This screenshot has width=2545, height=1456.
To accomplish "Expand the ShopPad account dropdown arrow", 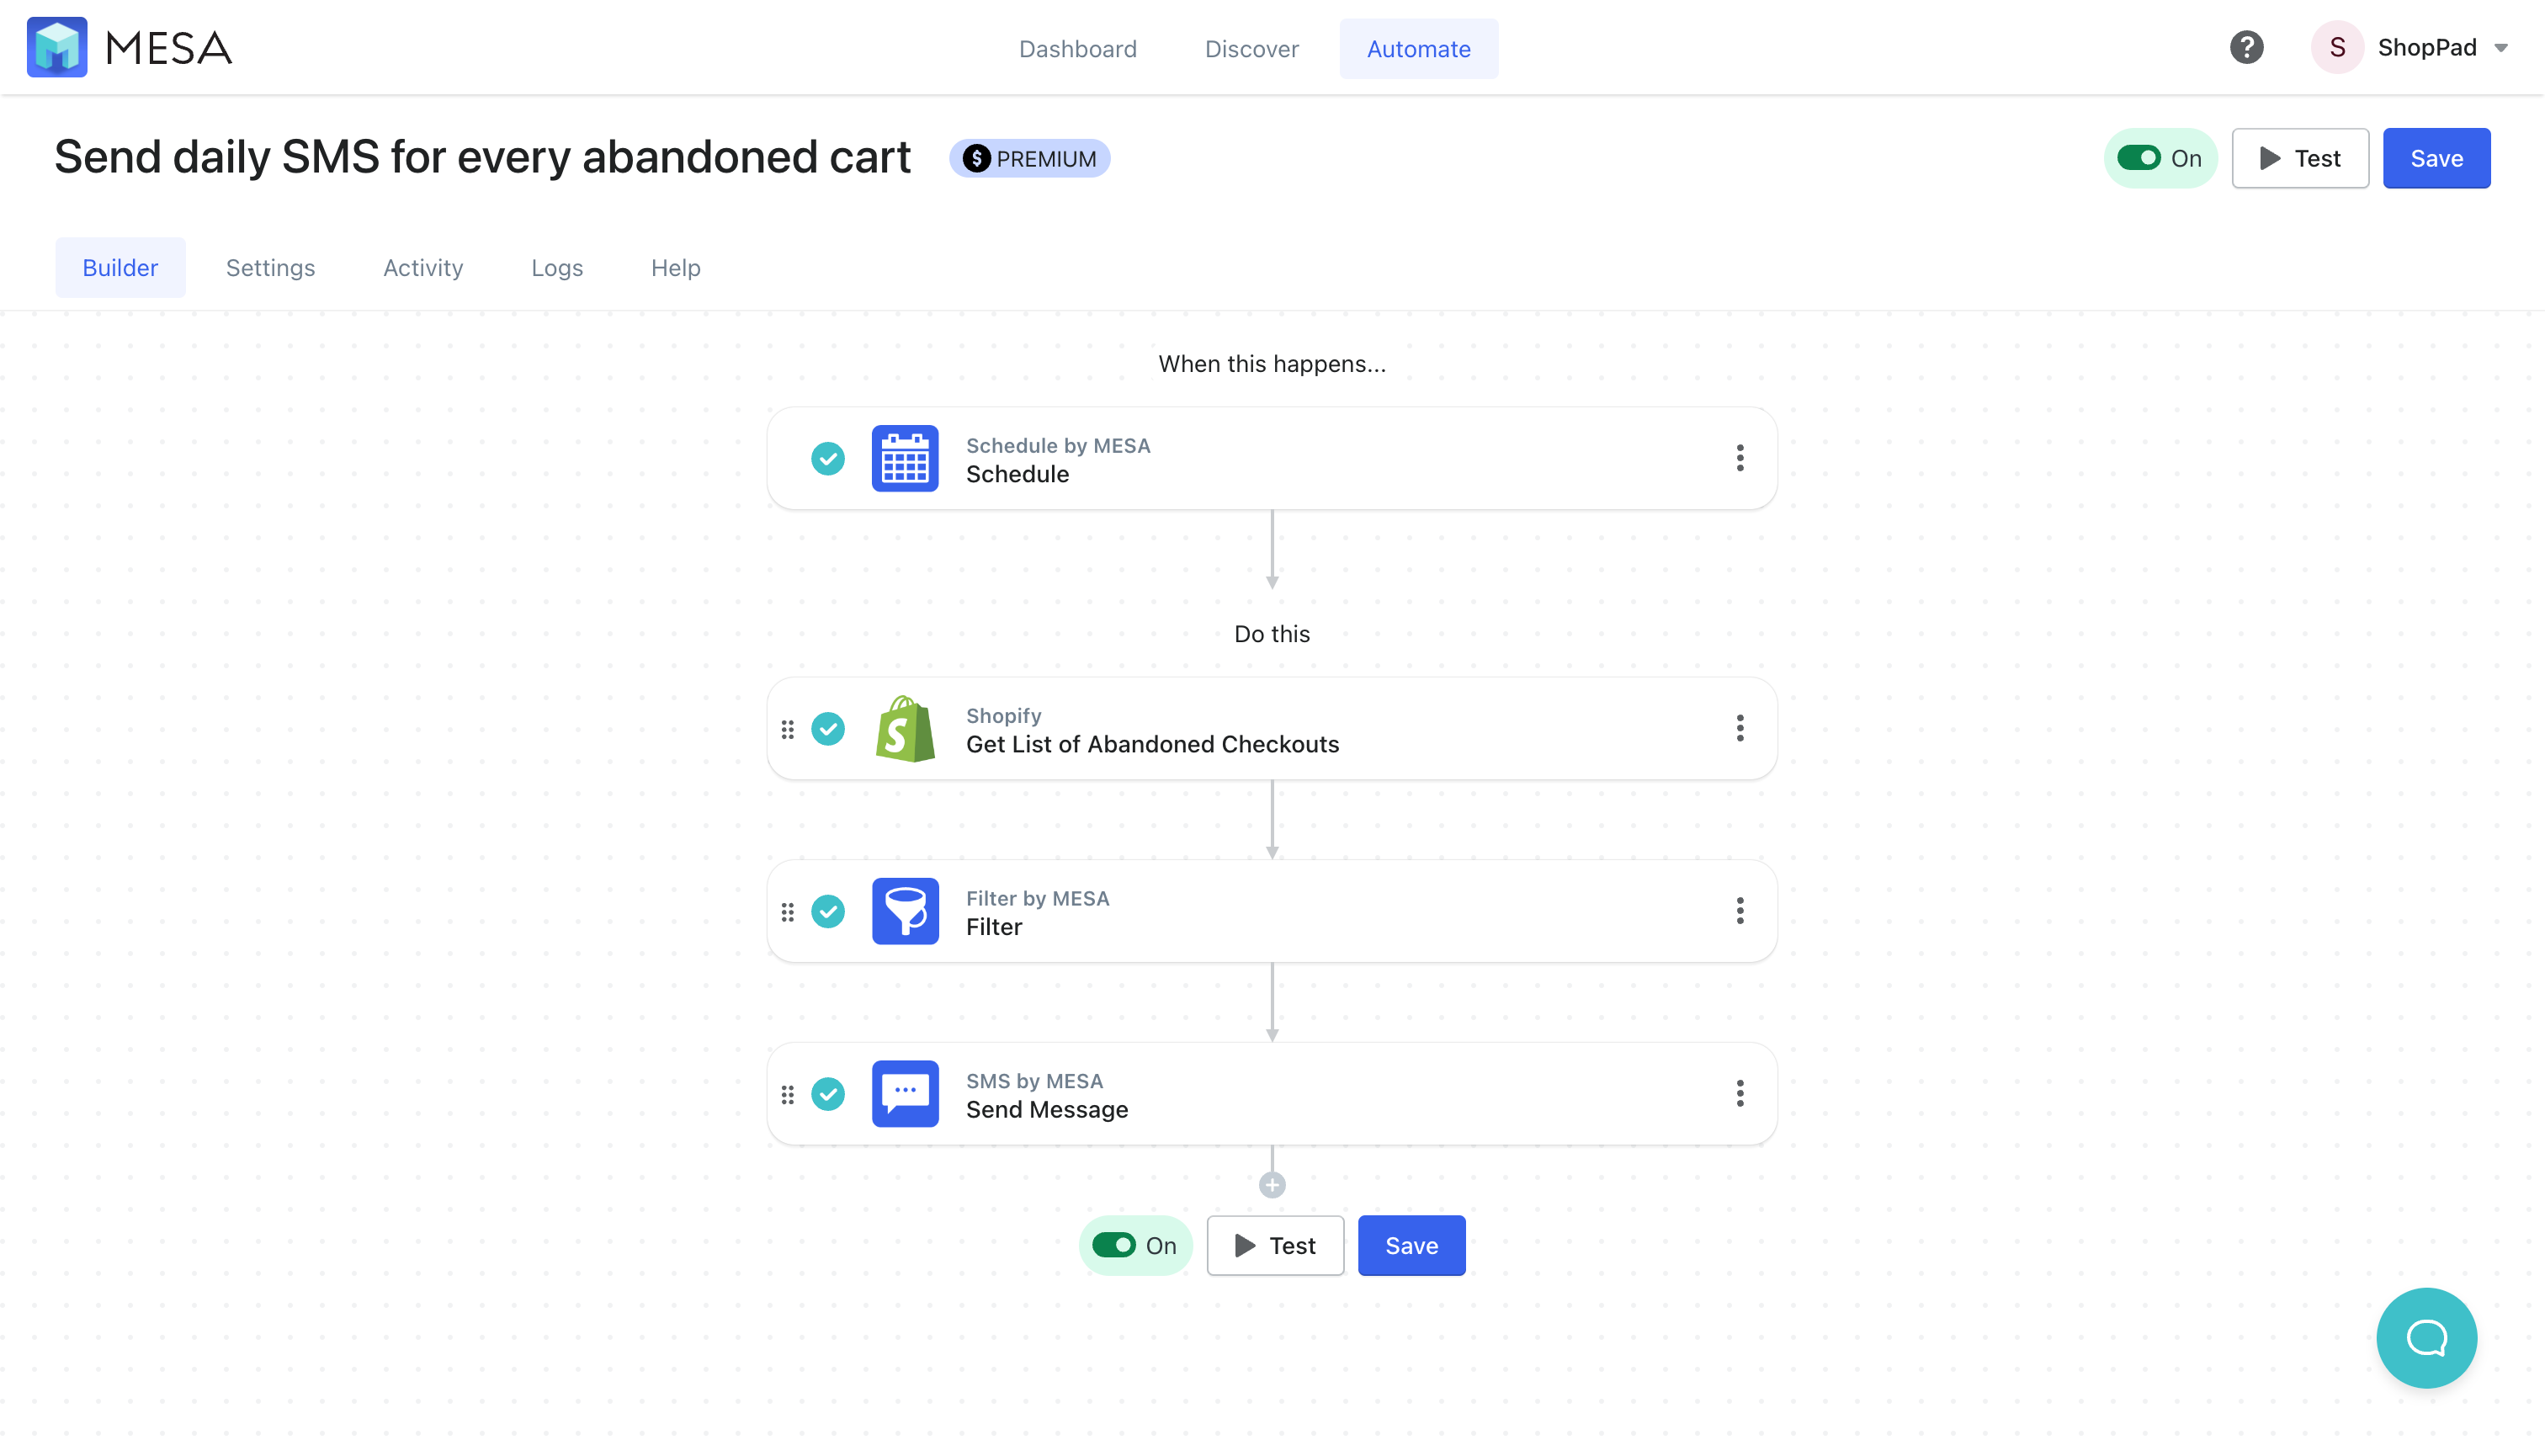I will coord(2502,48).
